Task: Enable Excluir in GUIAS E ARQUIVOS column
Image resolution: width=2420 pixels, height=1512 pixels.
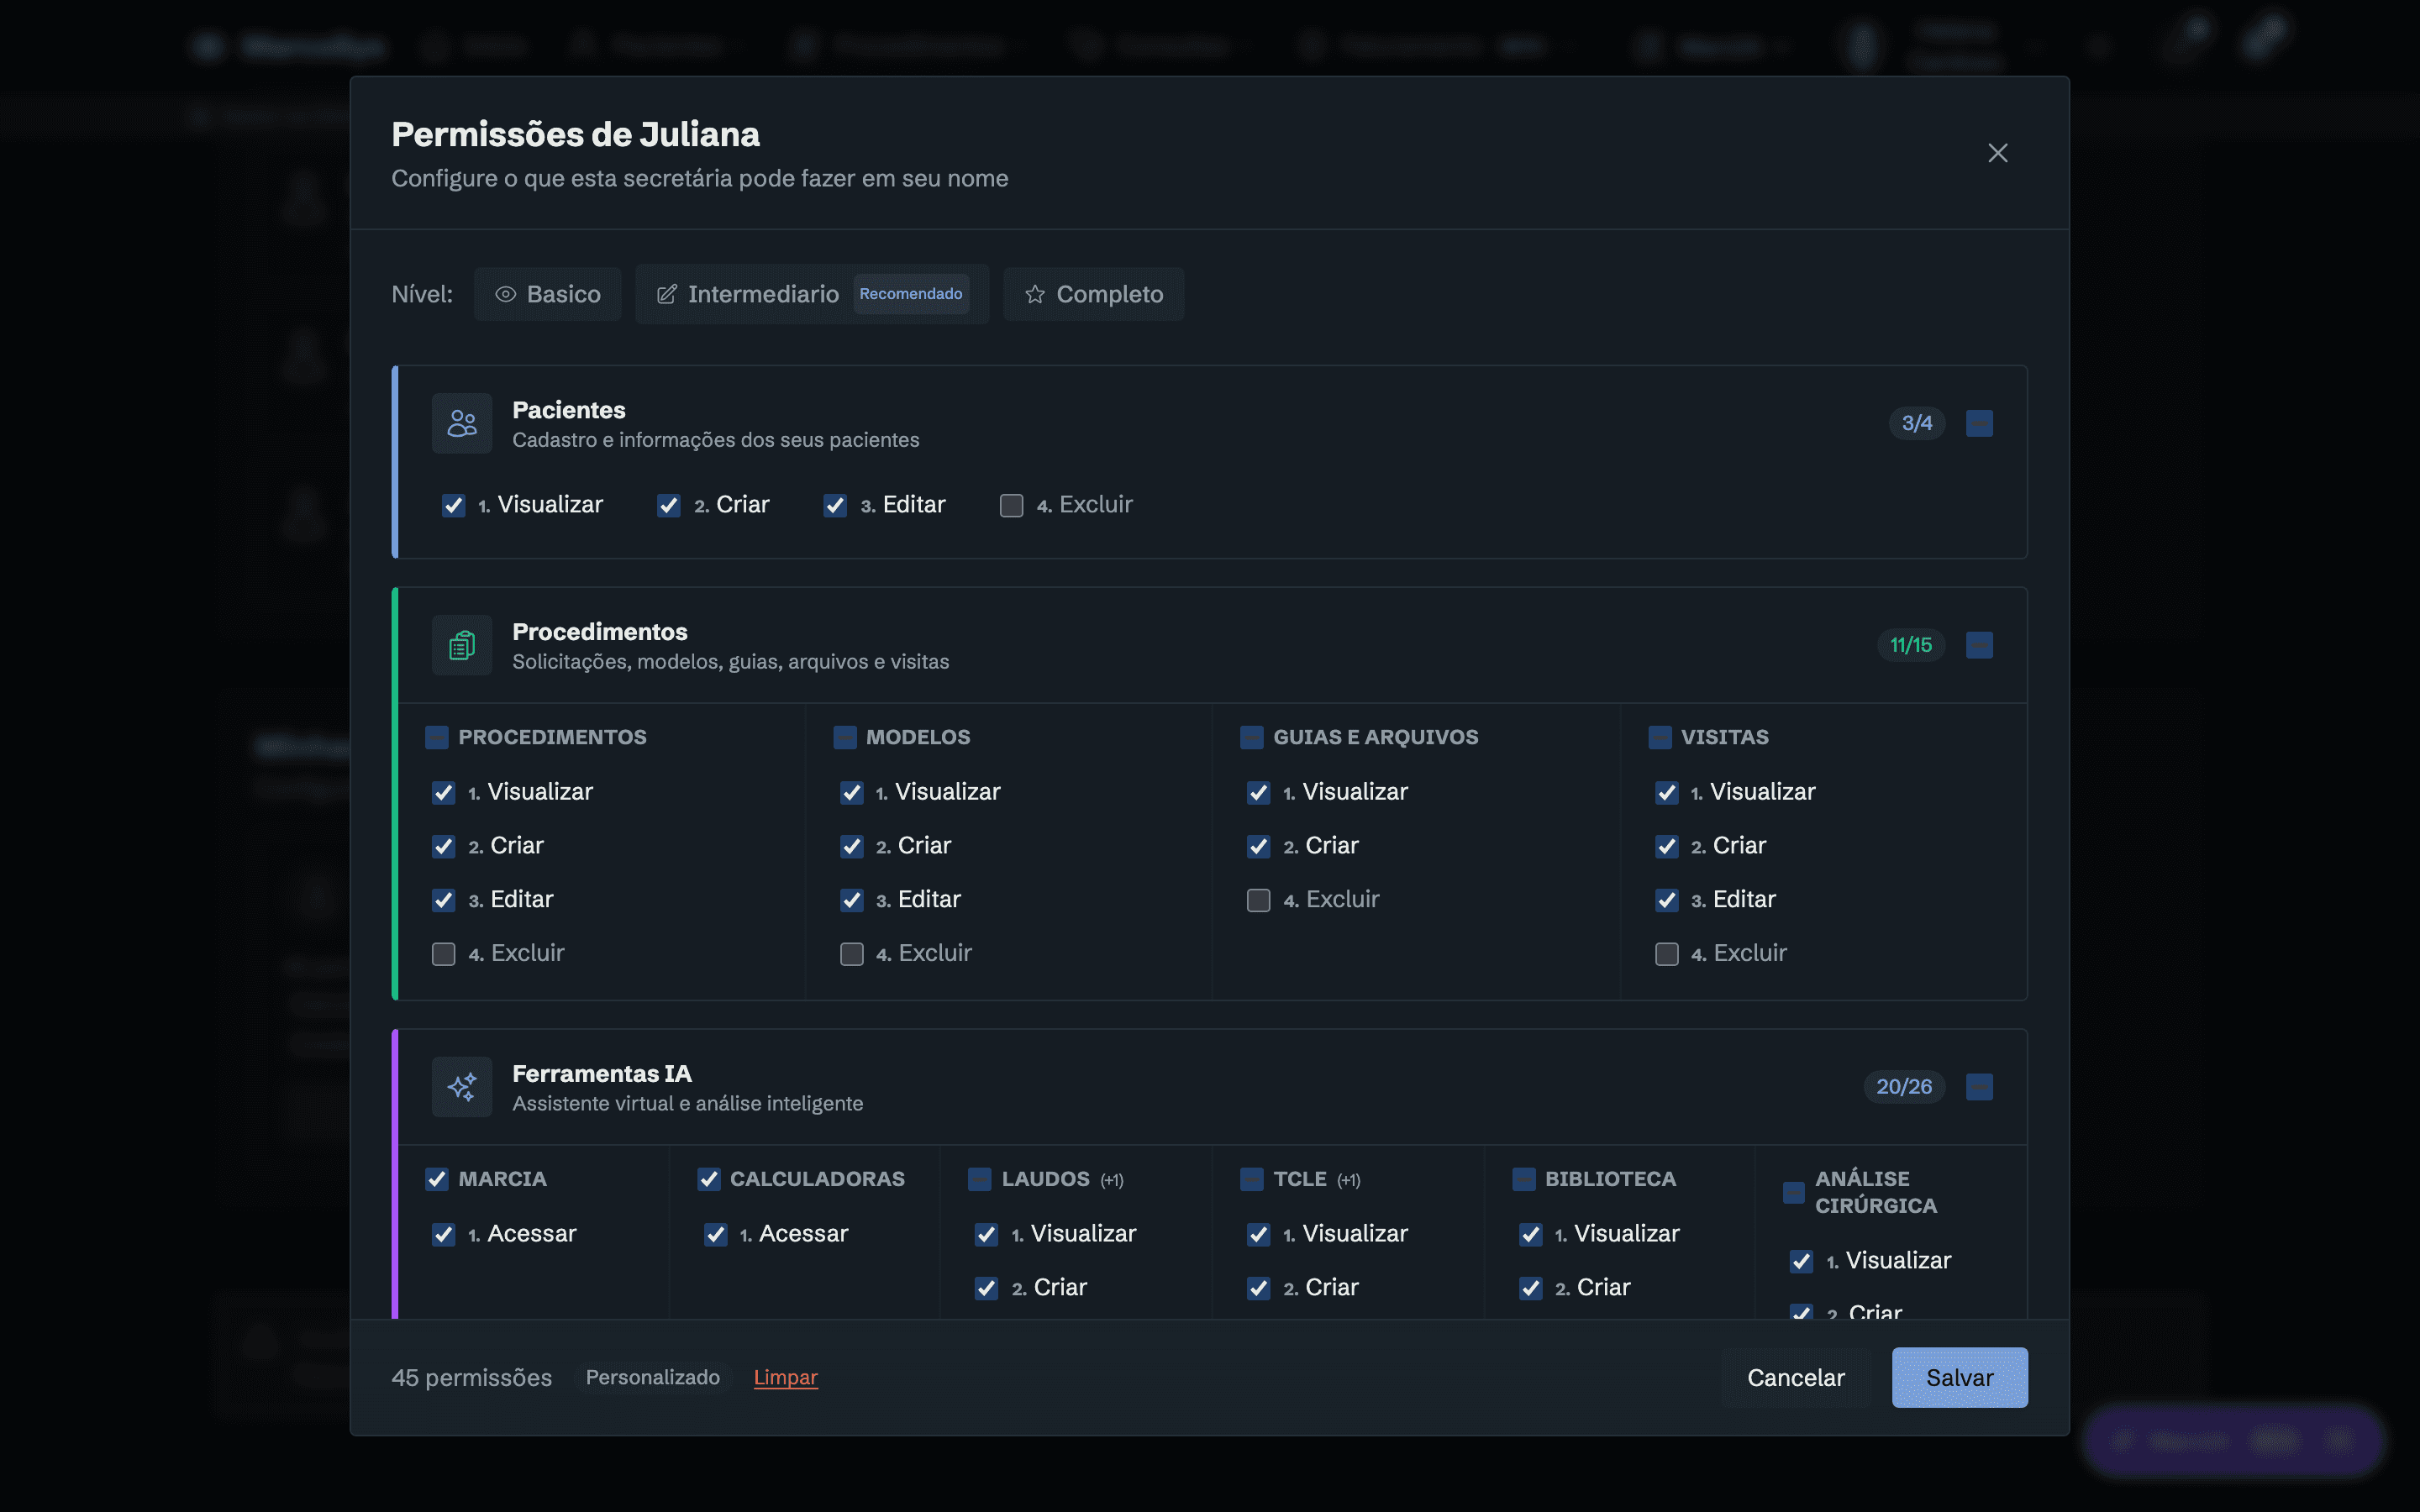Action: pos(1259,900)
